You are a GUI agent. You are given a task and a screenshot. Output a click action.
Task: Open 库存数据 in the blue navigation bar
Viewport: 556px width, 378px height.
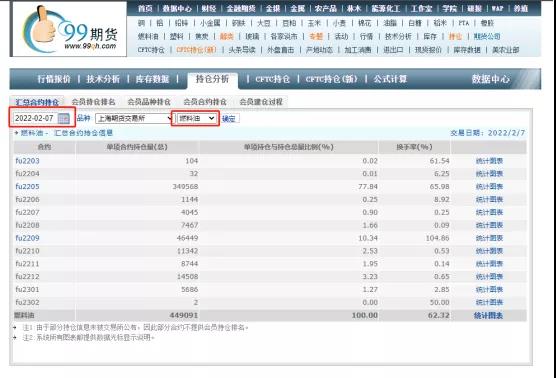point(152,79)
